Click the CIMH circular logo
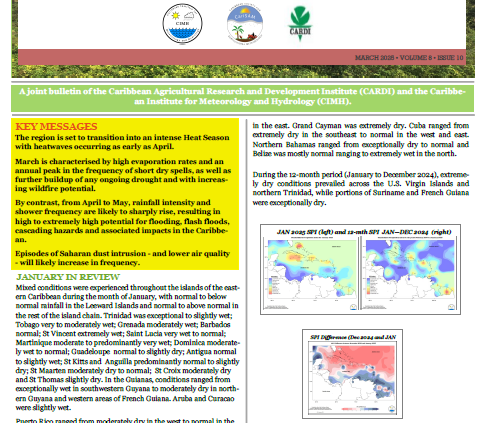486x423 pixels. pyautogui.click(x=182, y=24)
